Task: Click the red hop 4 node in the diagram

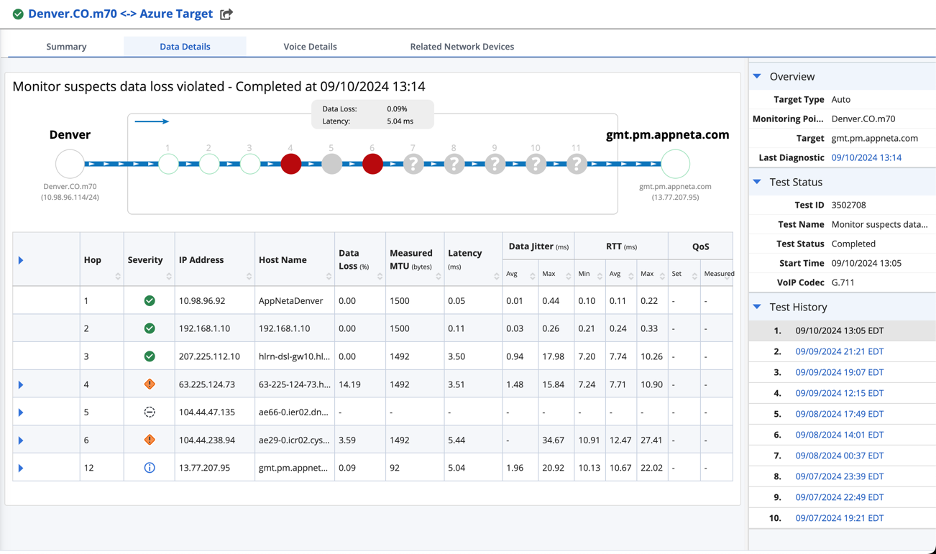Action: [x=291, y=163]
